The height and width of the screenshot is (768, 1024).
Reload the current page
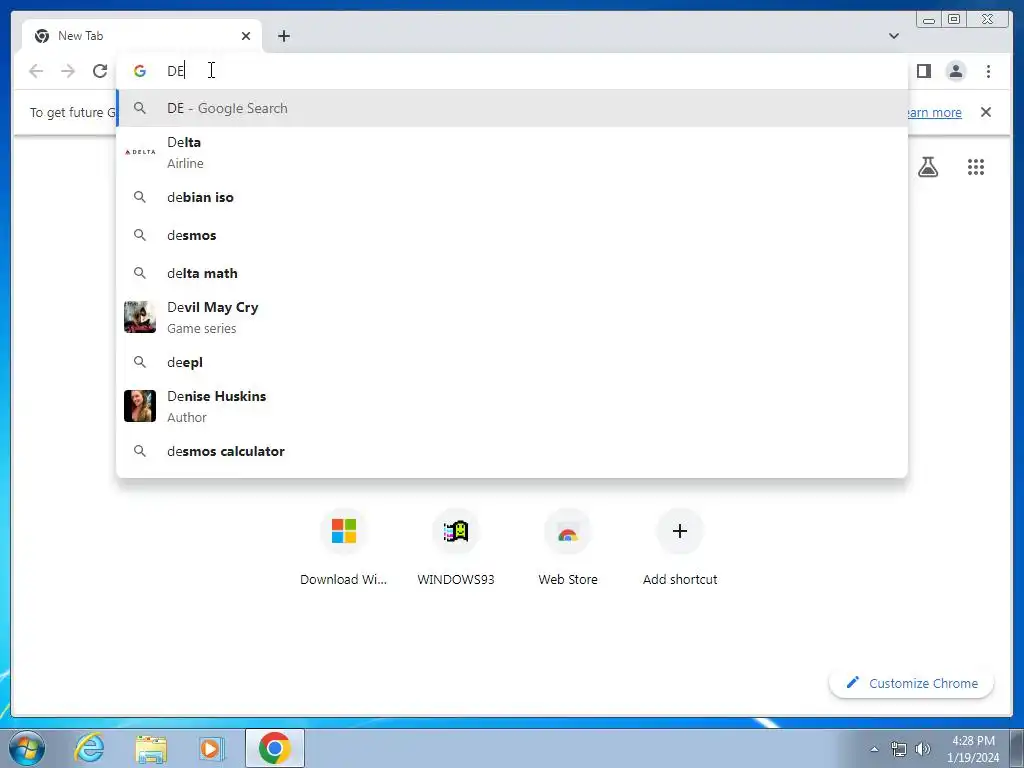pos(100,71)
